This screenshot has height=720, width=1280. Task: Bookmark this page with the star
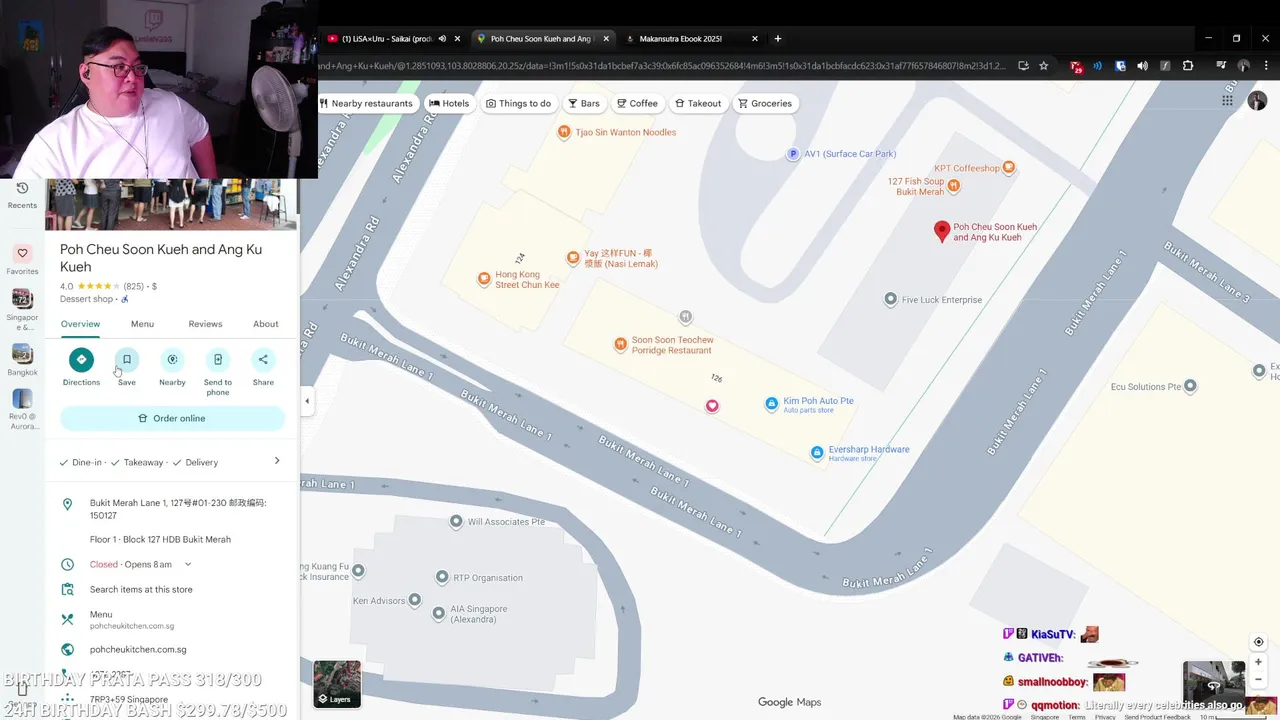click(x=1044, y=66)
